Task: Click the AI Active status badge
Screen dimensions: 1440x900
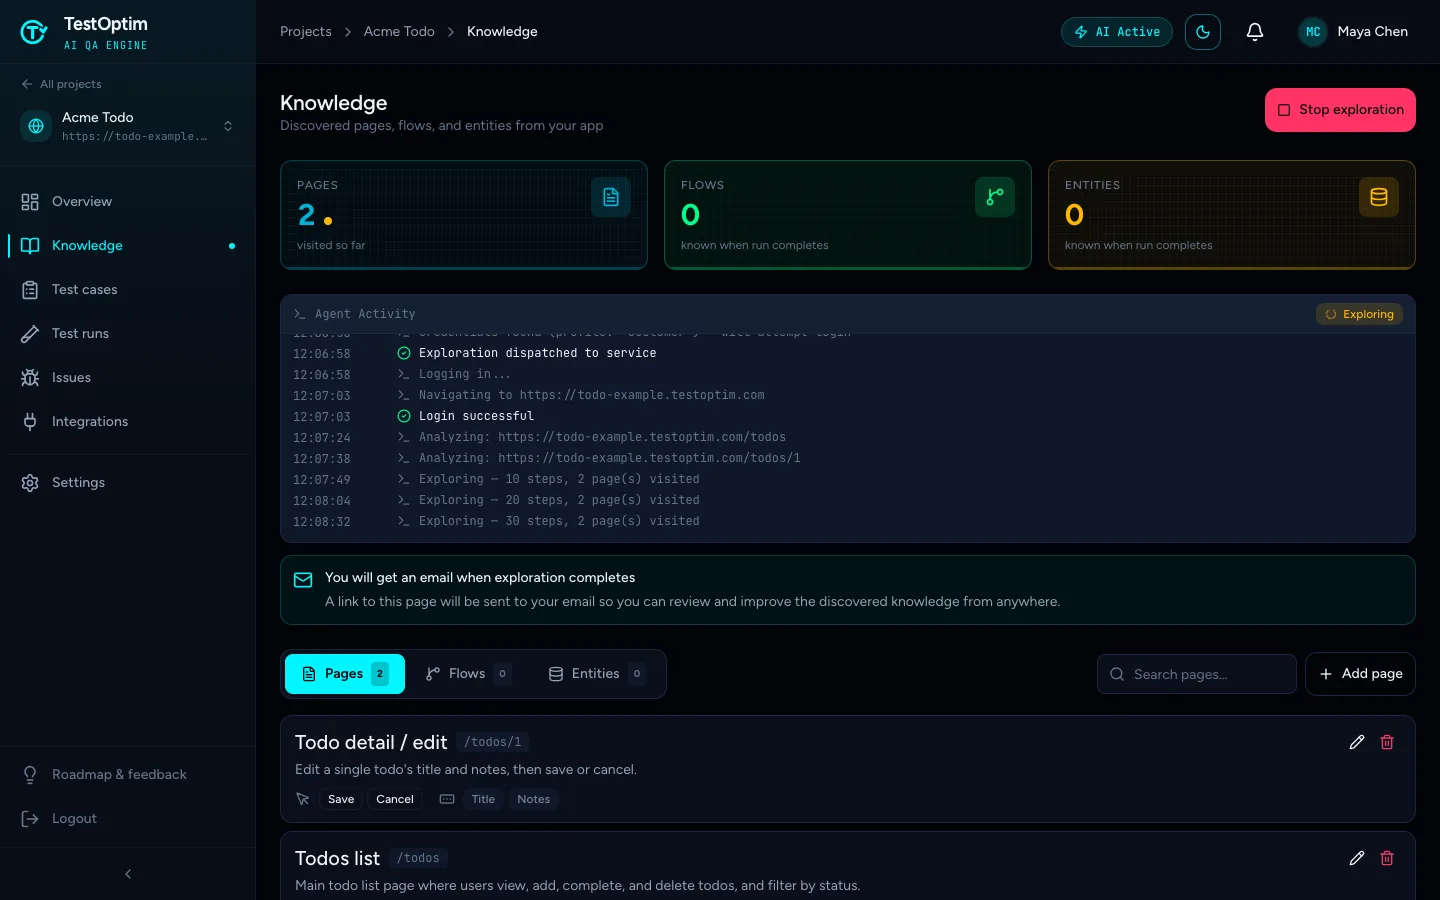Action: click(1117, 32)
